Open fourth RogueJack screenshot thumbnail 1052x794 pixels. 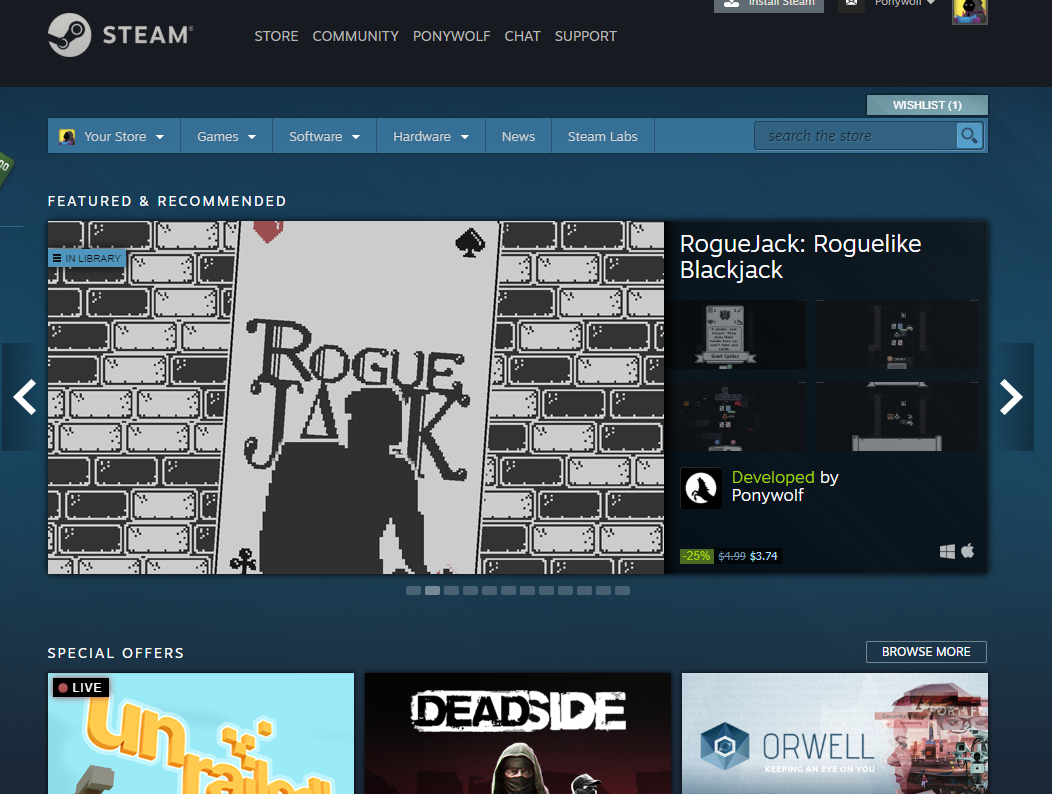tap(897, 417)
